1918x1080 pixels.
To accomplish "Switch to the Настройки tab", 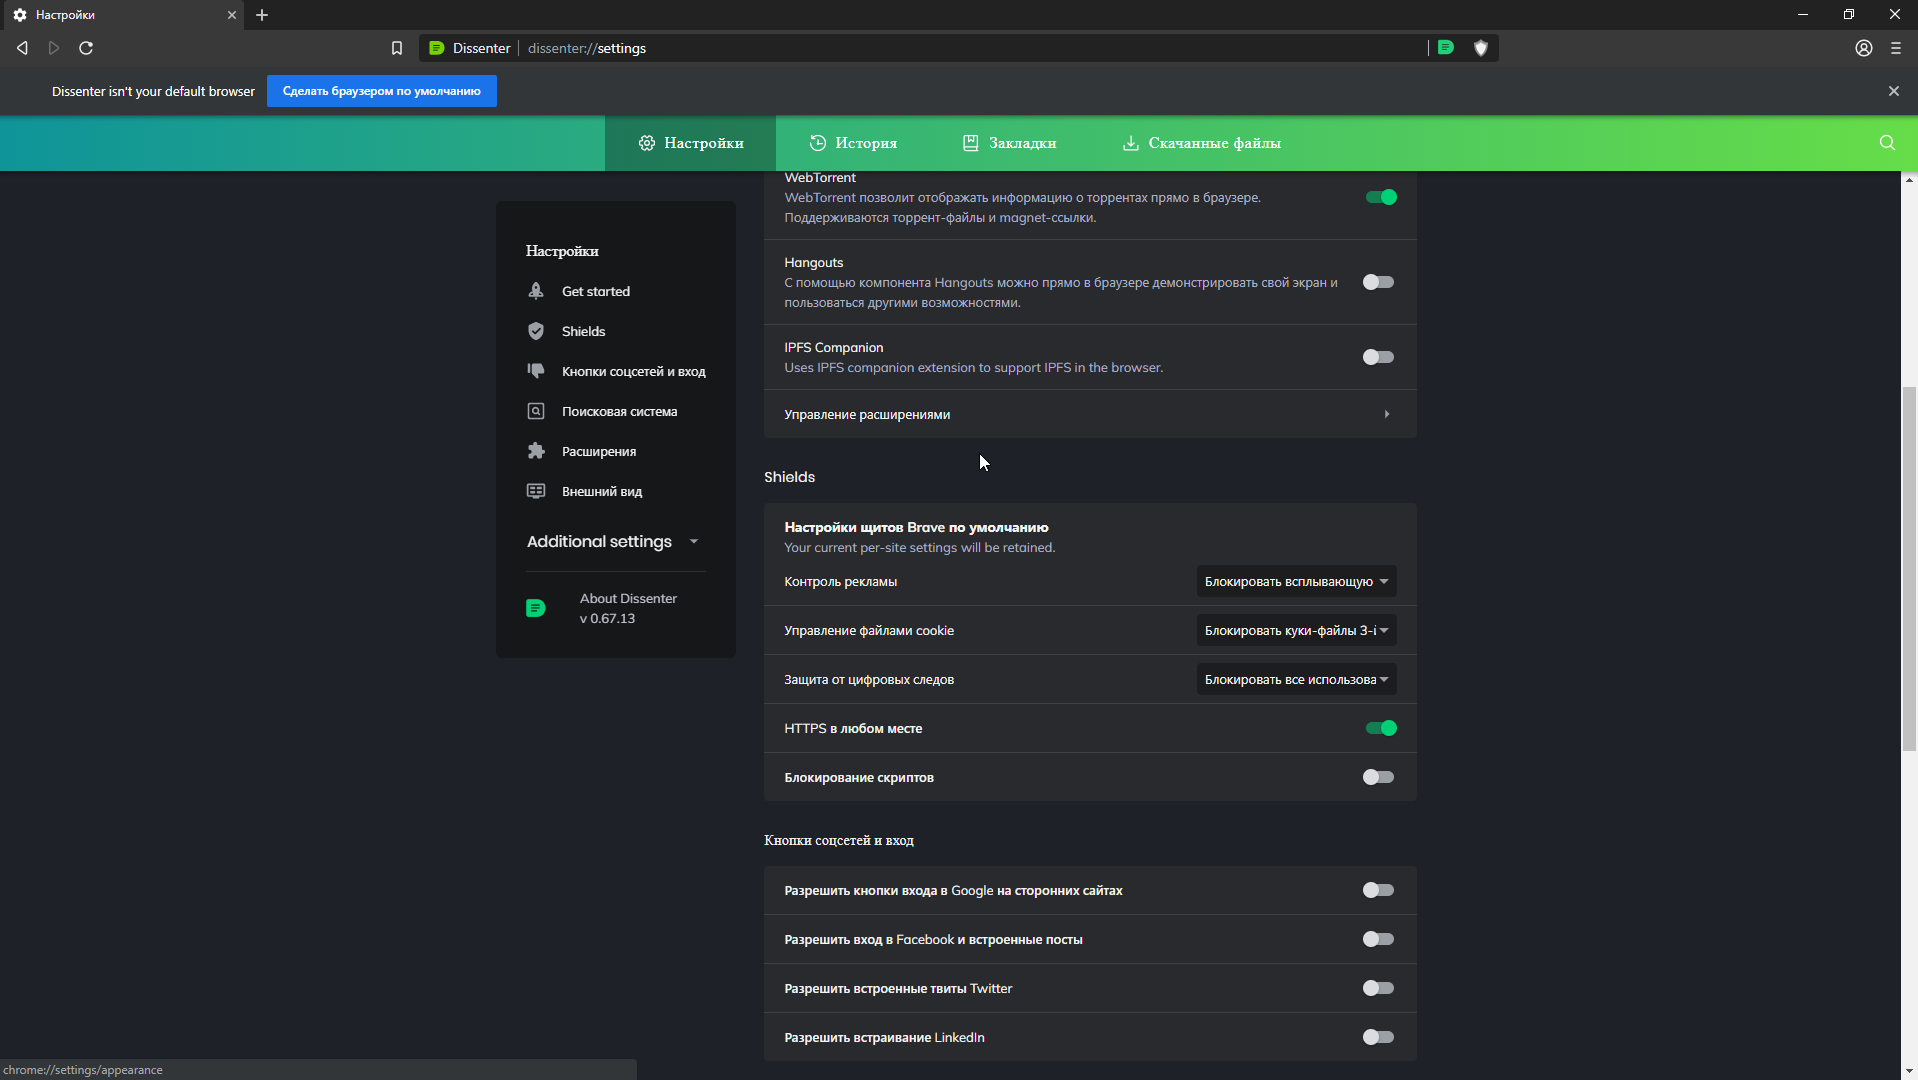I will 690,143.
